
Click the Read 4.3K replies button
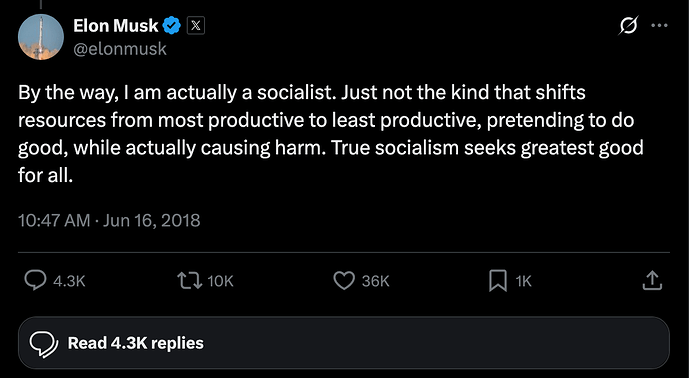(344, 343)
